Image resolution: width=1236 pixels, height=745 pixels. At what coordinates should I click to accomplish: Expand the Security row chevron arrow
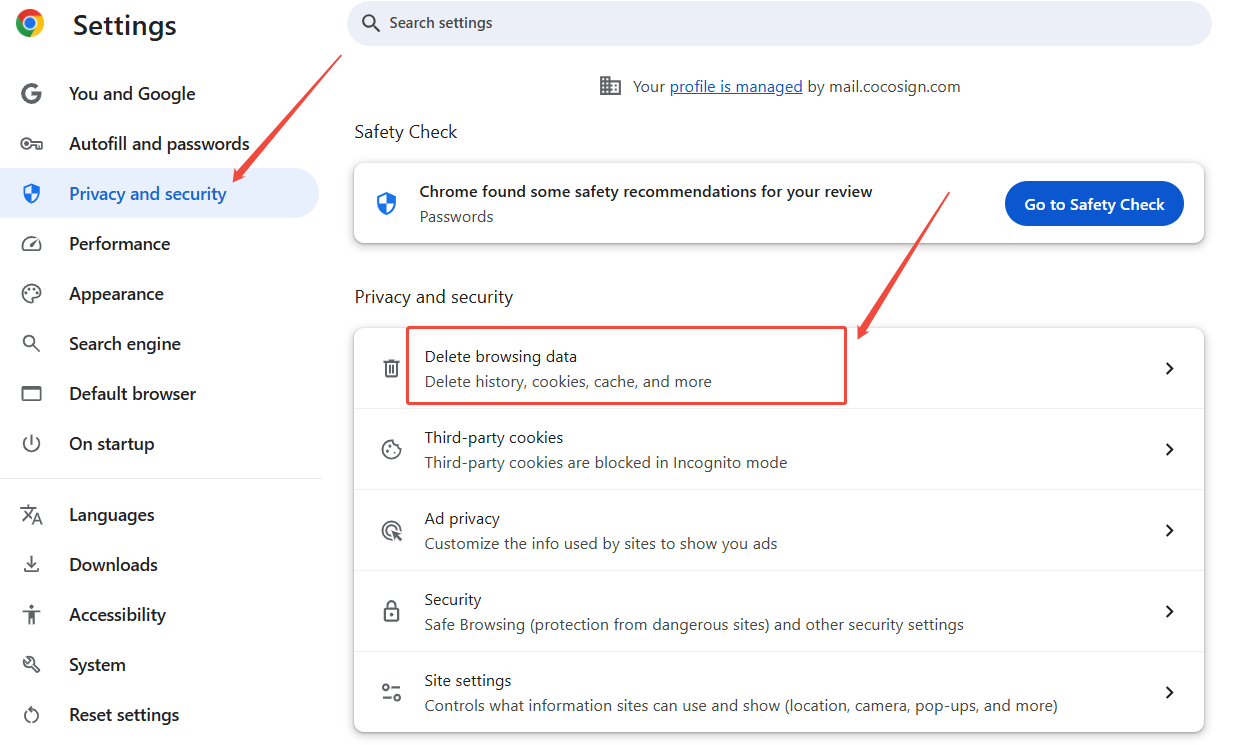coord(1169,611)
